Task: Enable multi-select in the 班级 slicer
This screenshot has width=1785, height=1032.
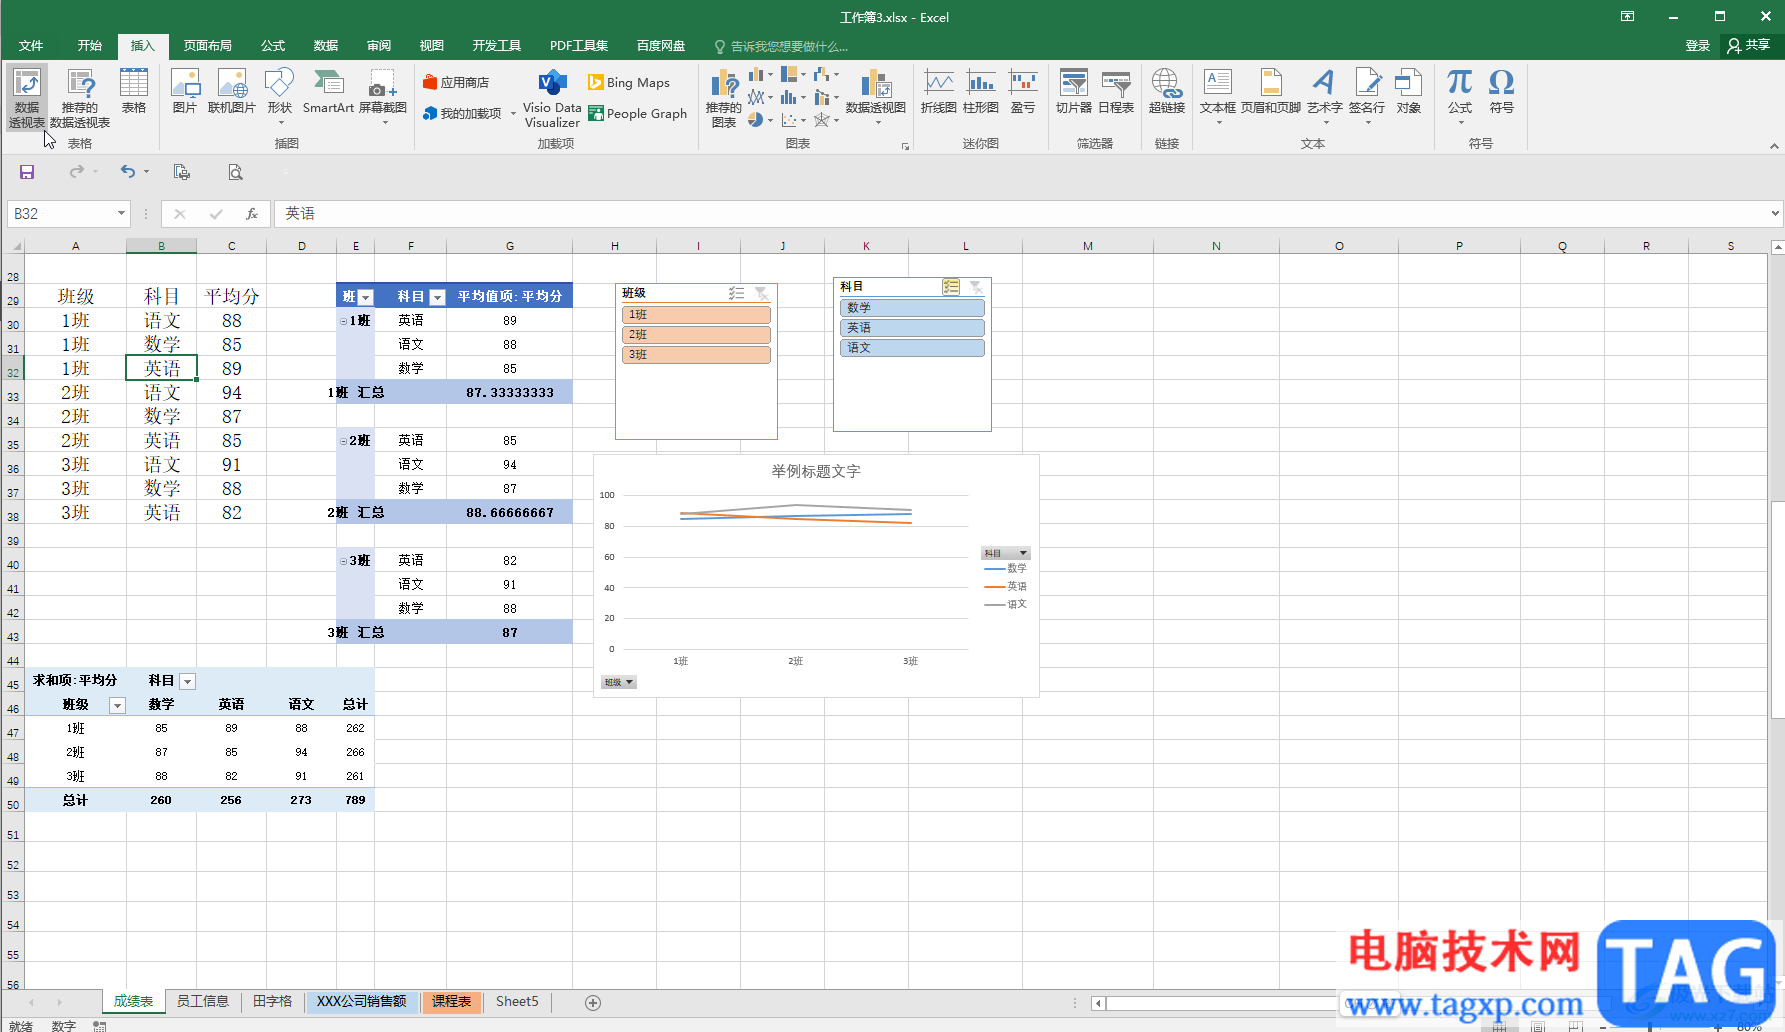Action: pos(737,293)
